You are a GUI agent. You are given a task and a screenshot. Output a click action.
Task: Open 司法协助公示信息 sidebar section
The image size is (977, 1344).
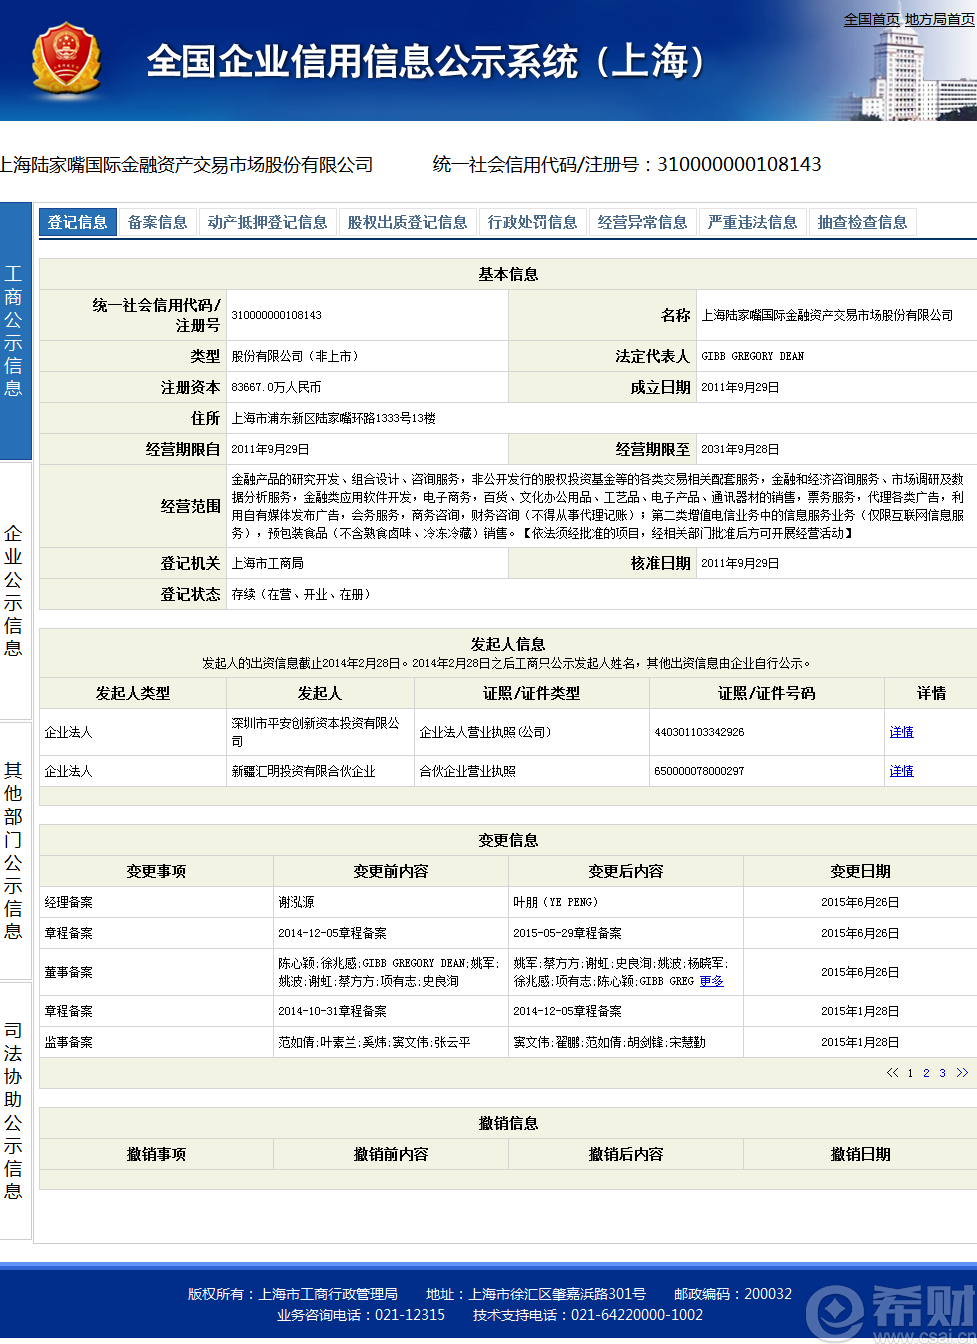pos(14,1111)
